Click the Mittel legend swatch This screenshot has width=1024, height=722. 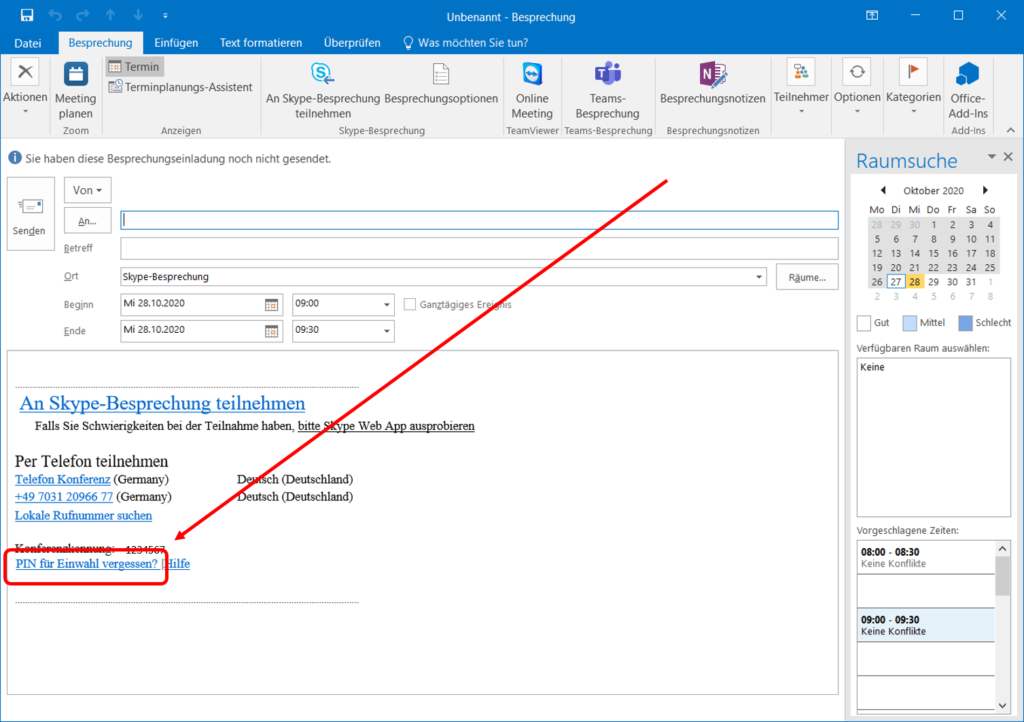click(x=909, y=322)
